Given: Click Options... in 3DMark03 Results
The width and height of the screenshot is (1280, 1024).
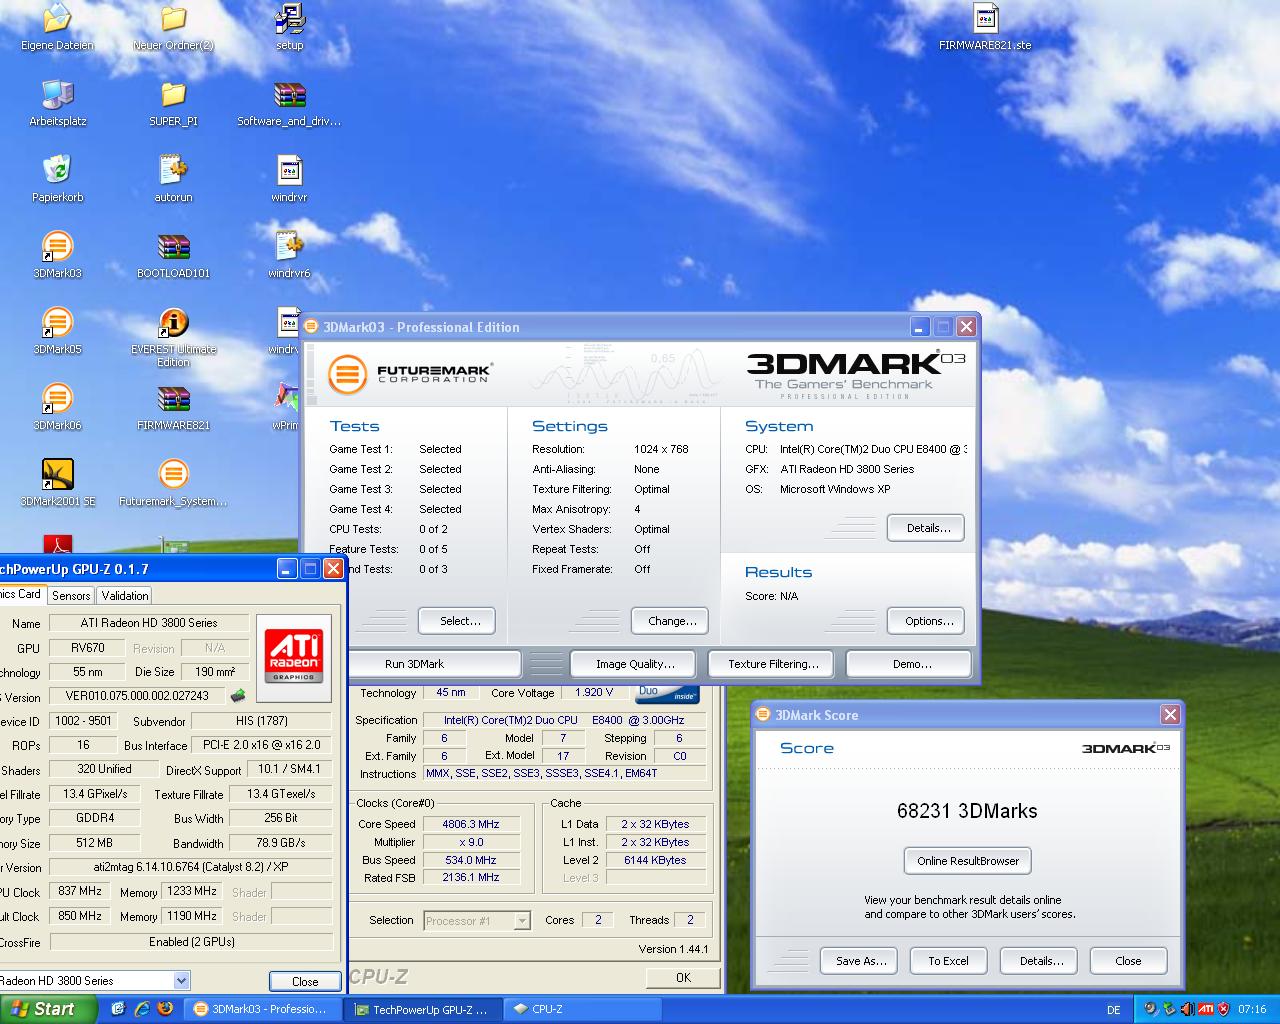Looking at the screenshot, I should pyautogui.click(x=928, y=621).
